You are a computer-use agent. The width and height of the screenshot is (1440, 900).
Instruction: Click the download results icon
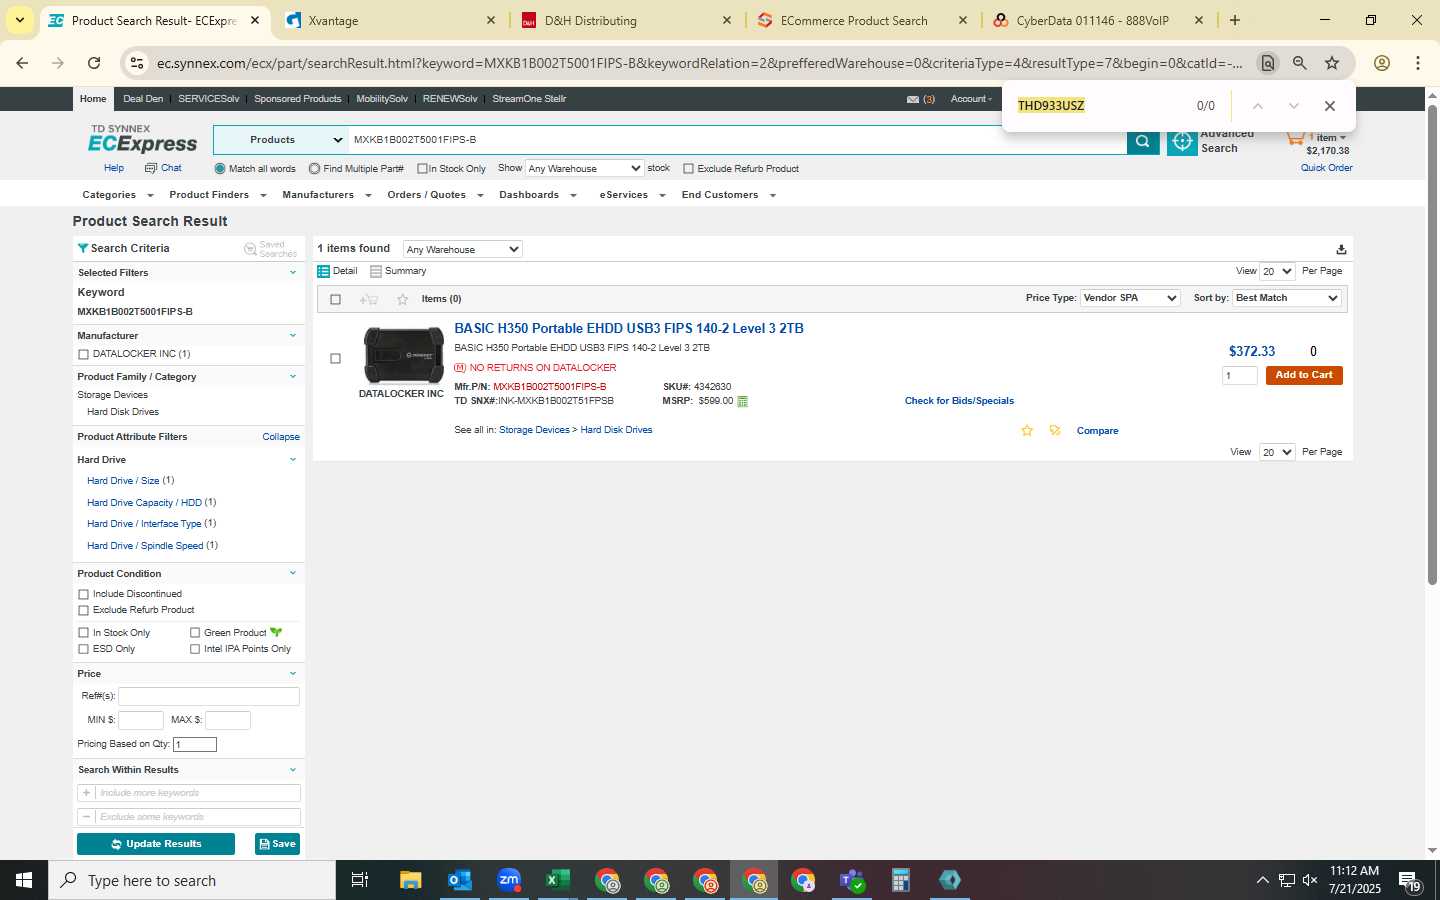pyautogui.click(x=1341, y=250)
